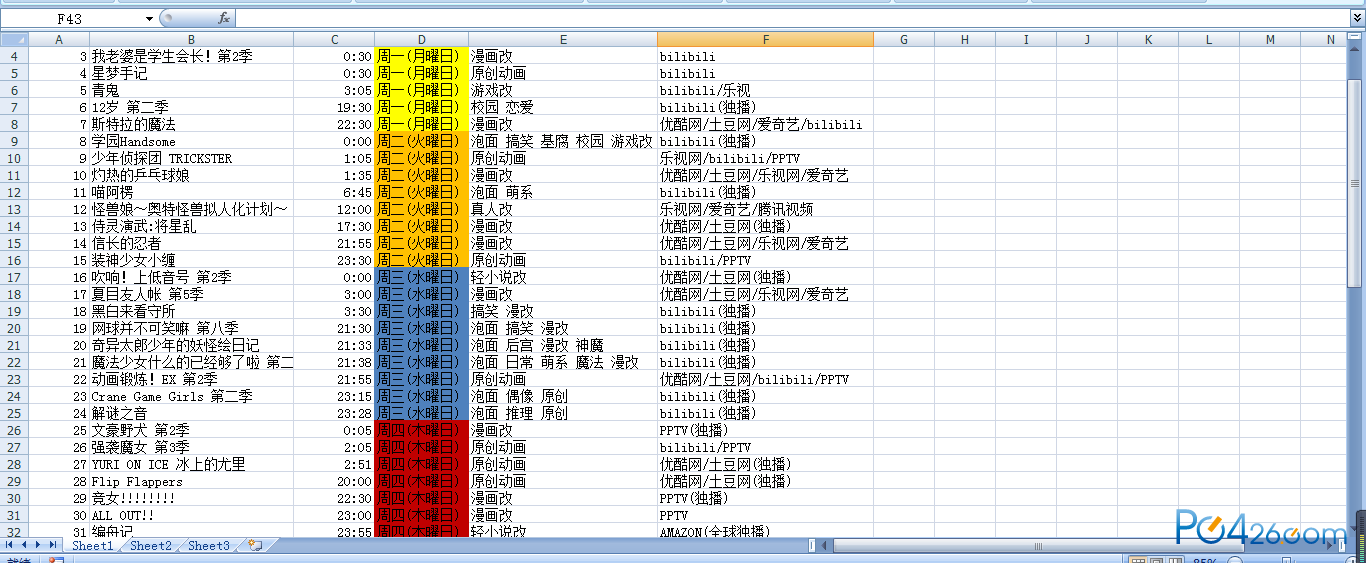Click time cell '2:51' in YURI ON ICE row
The height and width of the screenshot is (563, 1366).
(334, 465)
